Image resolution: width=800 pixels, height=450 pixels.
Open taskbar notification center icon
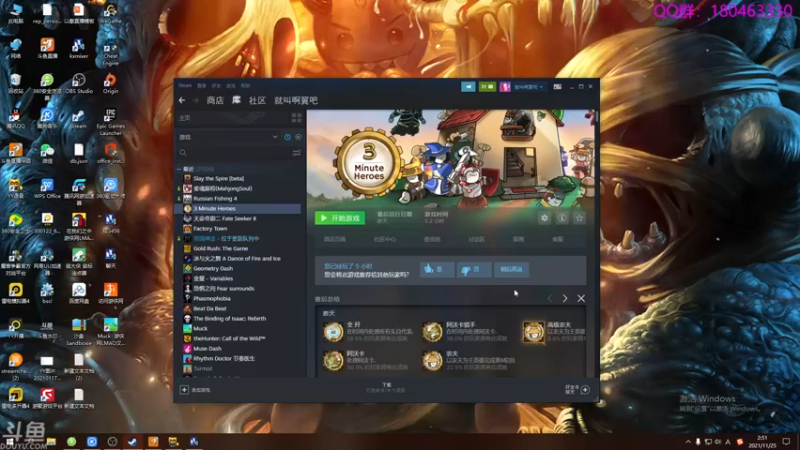[786, 442]
